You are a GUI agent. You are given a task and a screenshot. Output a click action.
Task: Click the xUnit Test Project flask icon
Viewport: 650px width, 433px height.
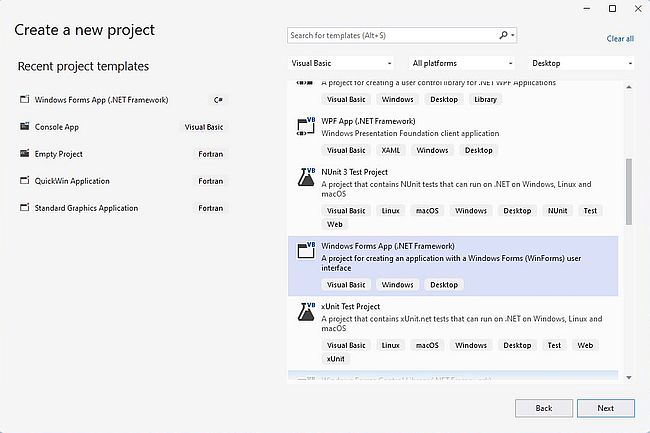(306, 312)
